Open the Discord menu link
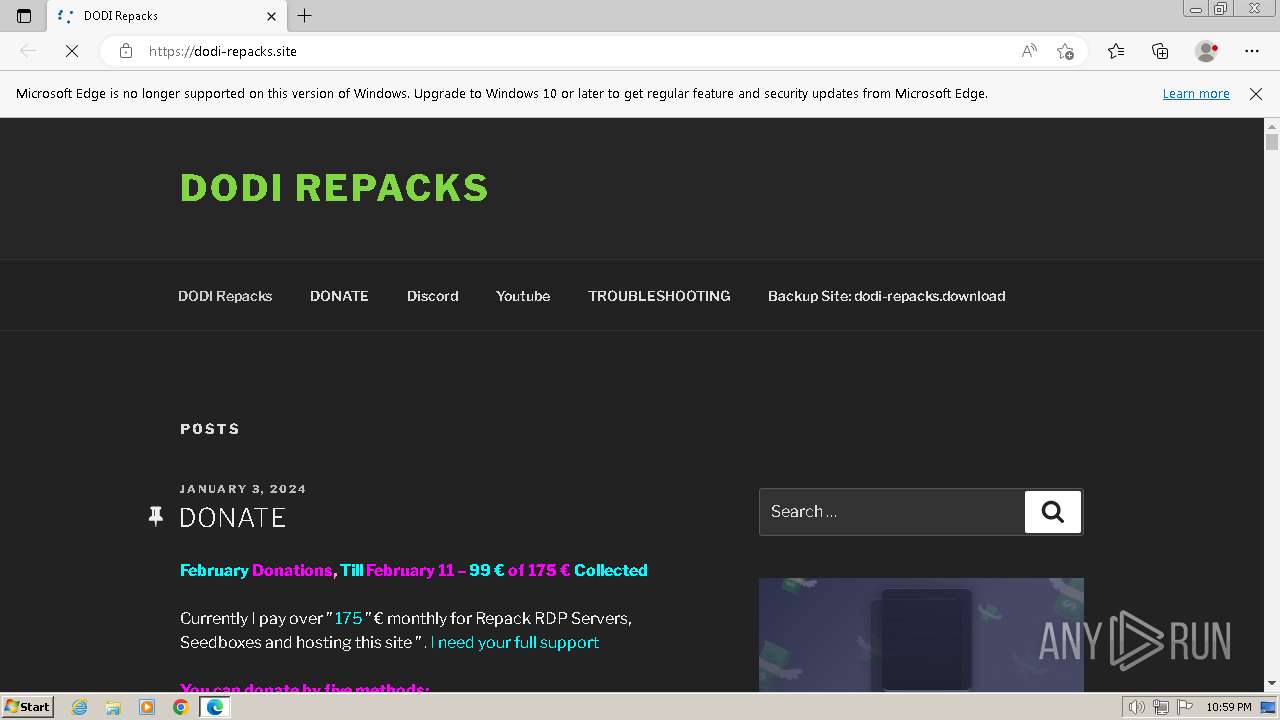This screenshot has width=1280, height=720. (x=433, y=296)
